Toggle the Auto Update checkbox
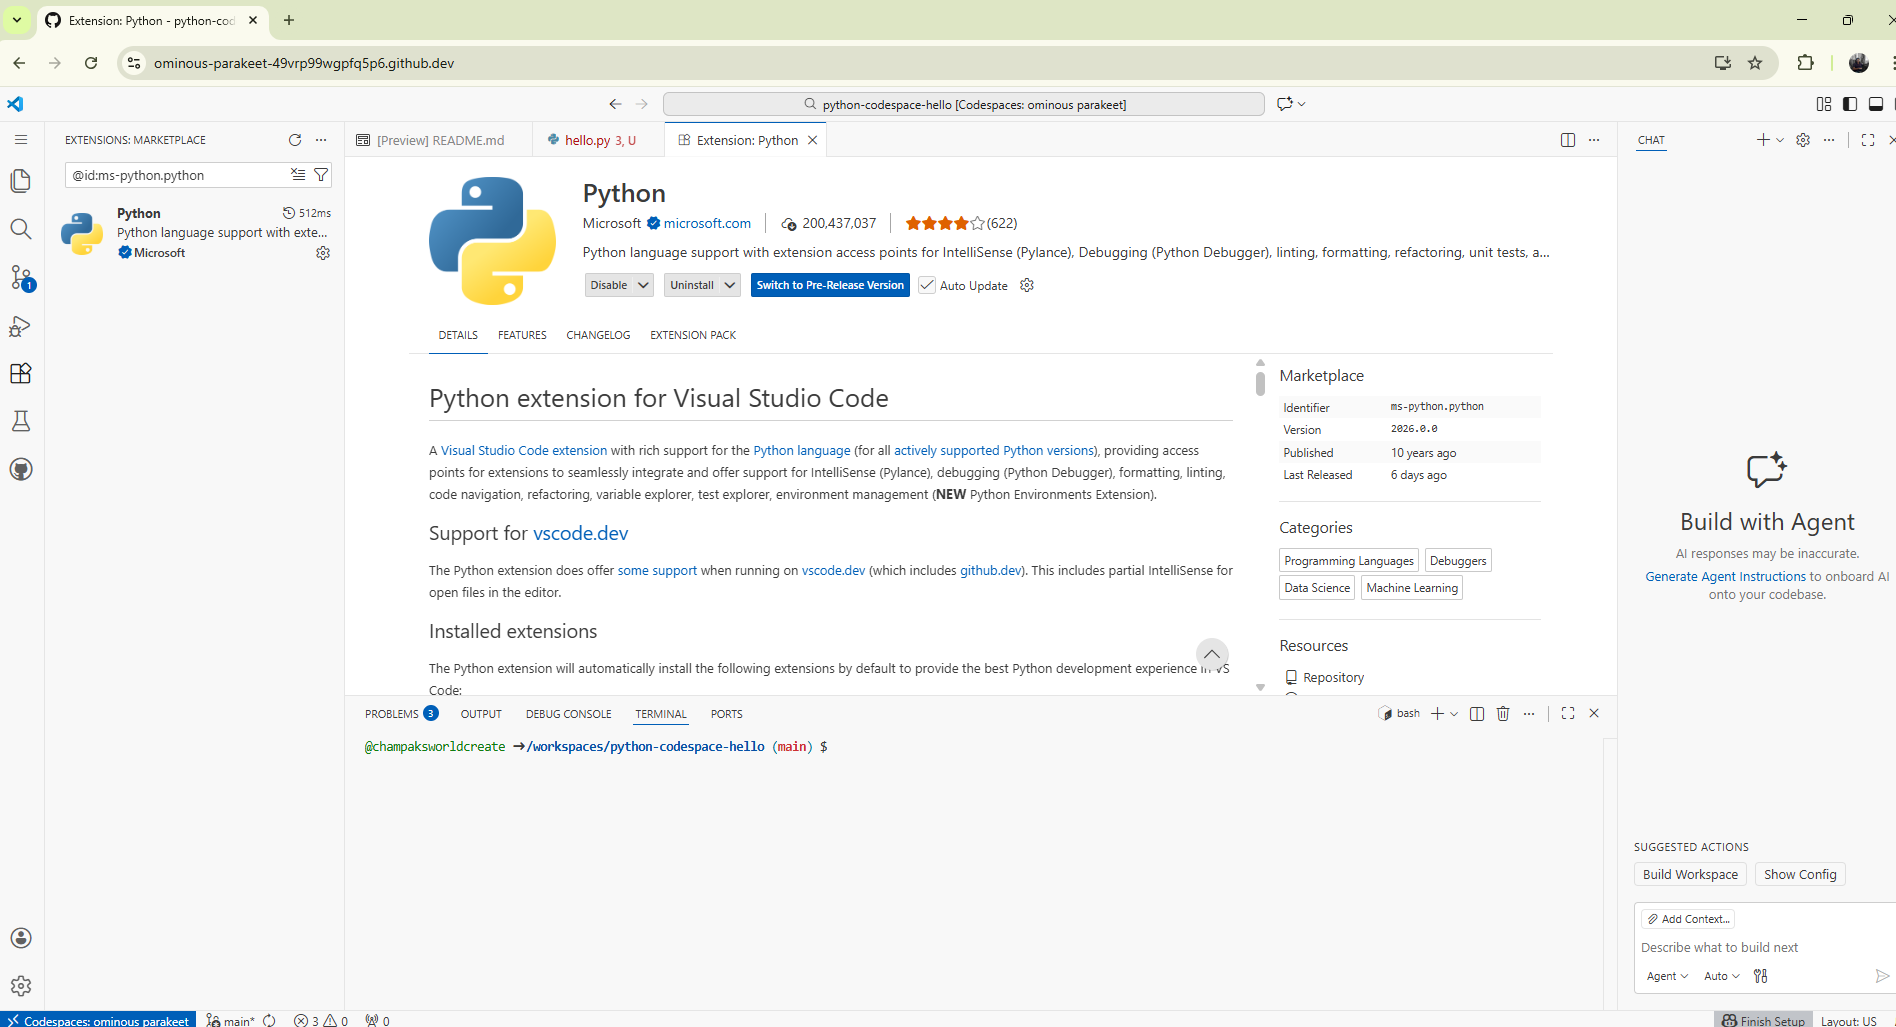Image resolution: width=1896 pixels, height=1027 pixels. [927, 286]
